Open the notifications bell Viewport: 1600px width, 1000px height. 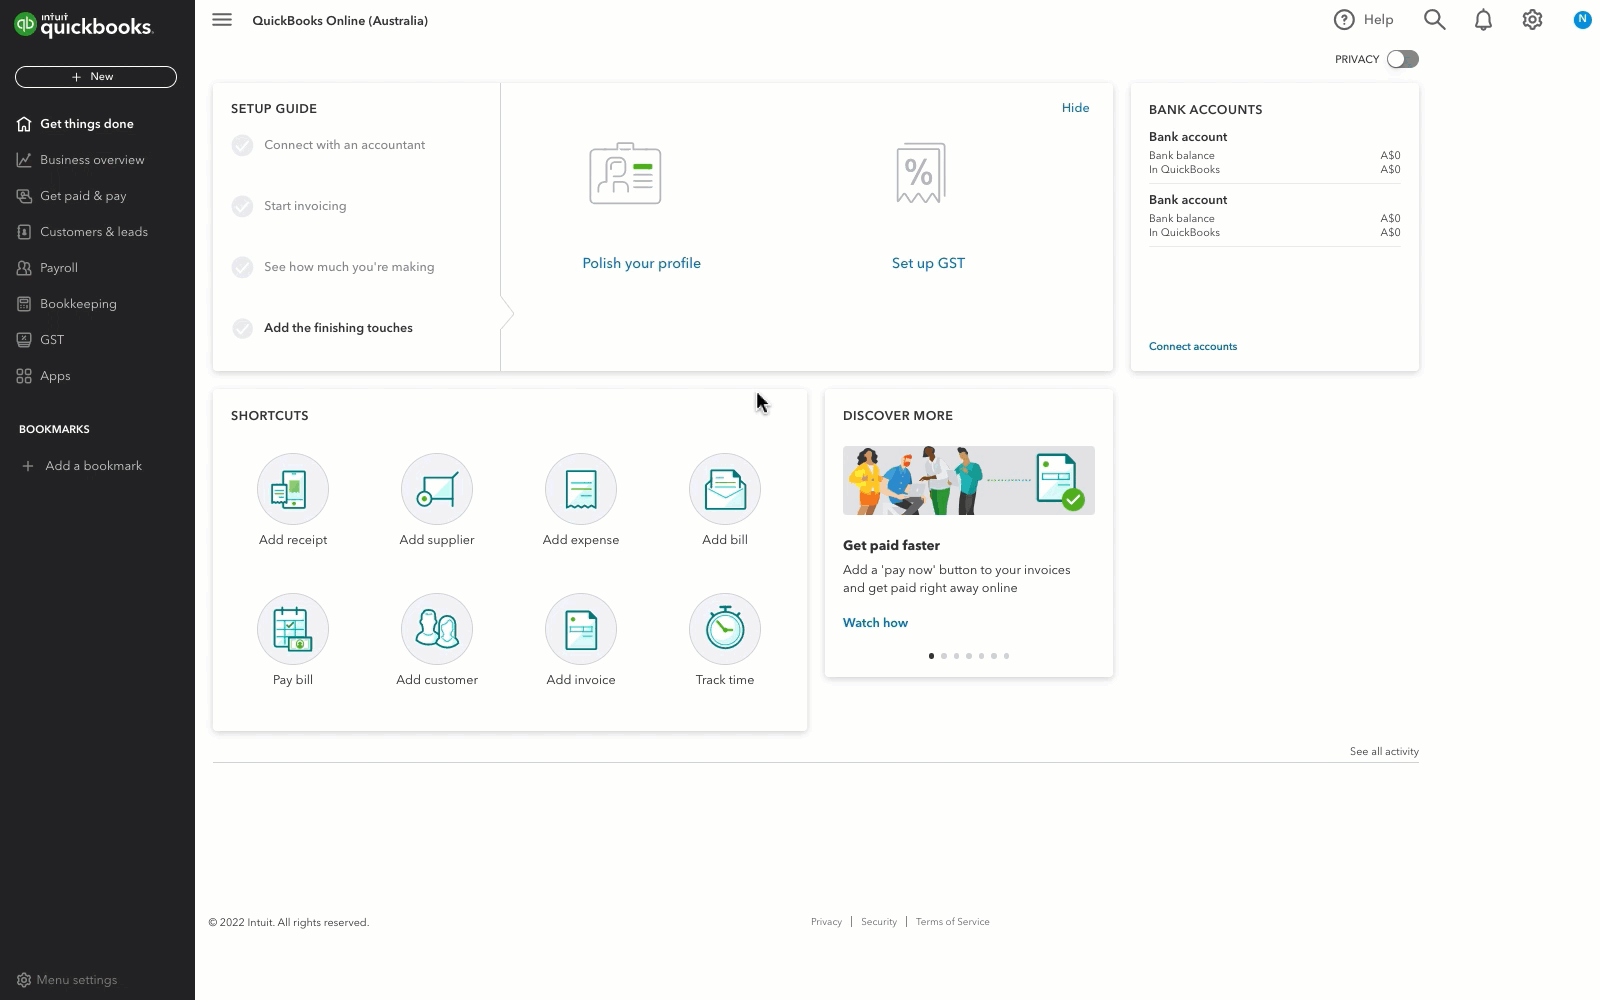click(x=1484, y=20)
